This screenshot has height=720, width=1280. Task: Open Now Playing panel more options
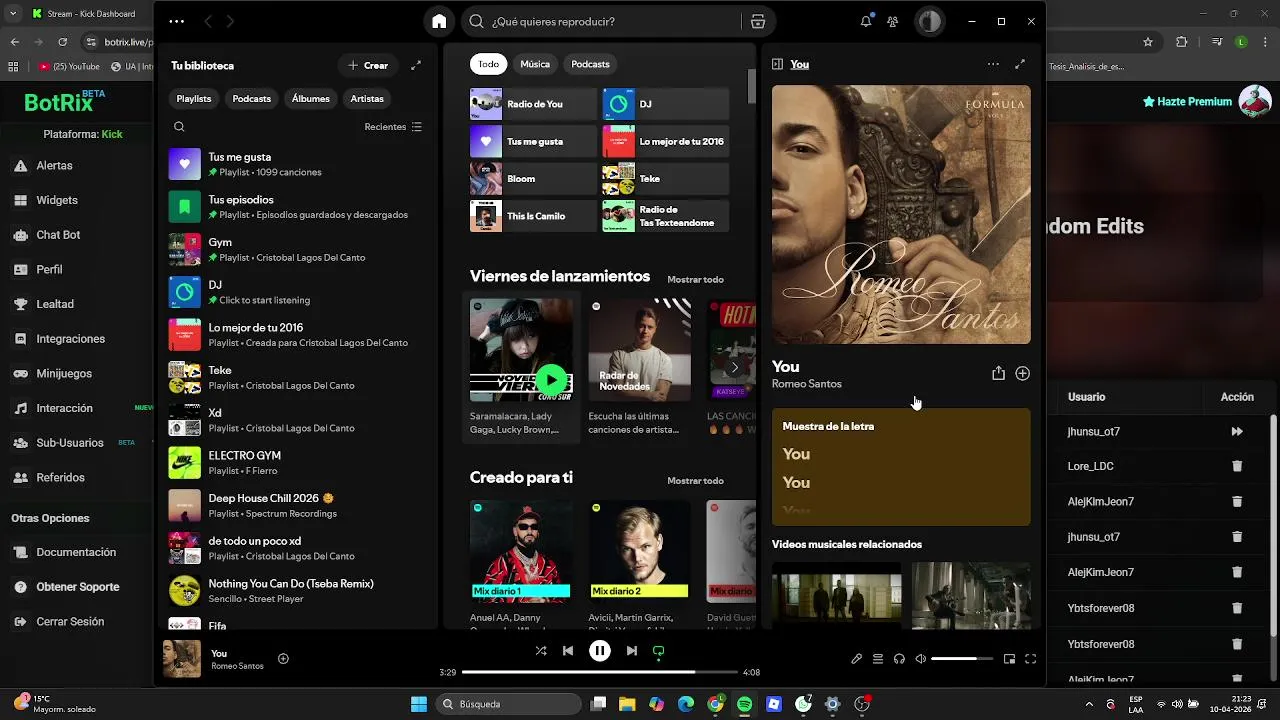993,64
